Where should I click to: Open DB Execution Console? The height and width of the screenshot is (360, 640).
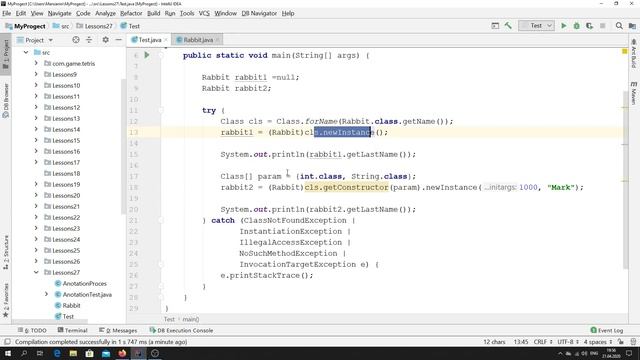[x=181, y=330]
